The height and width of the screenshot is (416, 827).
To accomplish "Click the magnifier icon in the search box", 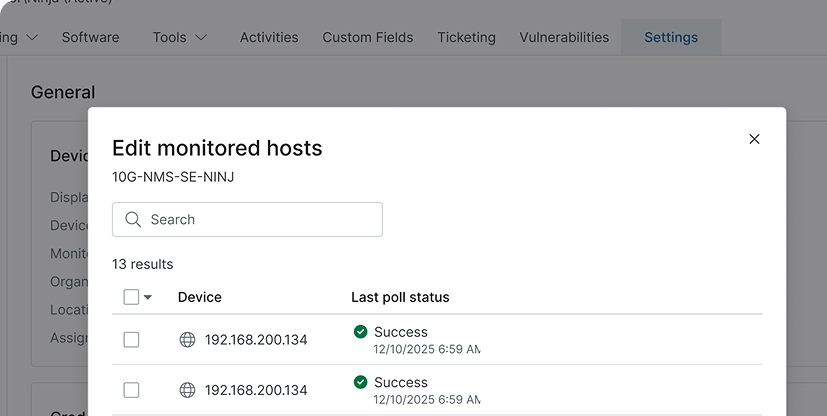I will (133, 219).
